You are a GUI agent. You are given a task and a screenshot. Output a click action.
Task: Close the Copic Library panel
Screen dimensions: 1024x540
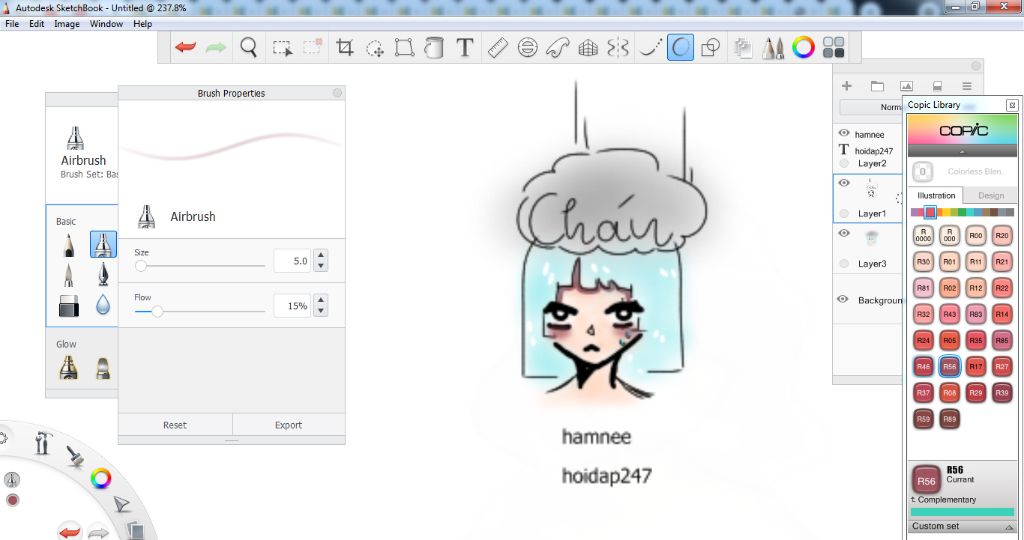point(1012,104)
